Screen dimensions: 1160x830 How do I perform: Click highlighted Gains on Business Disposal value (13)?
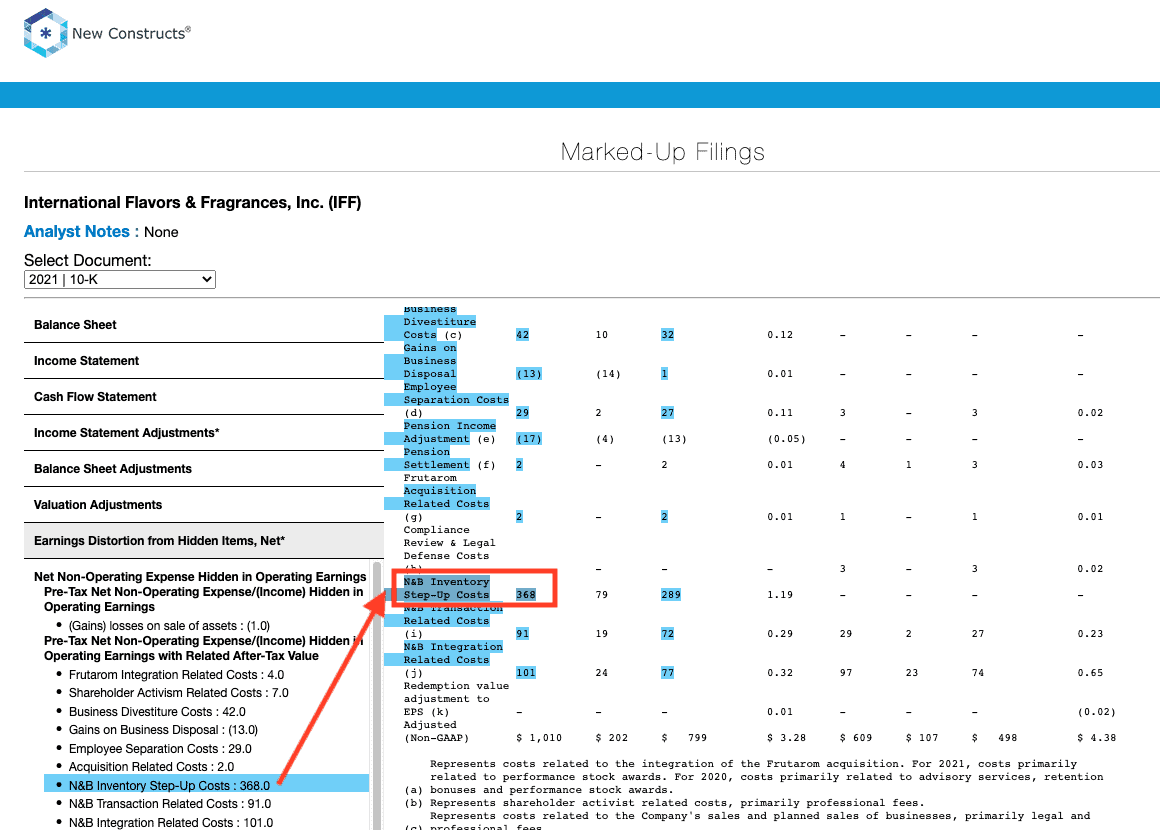529,374
